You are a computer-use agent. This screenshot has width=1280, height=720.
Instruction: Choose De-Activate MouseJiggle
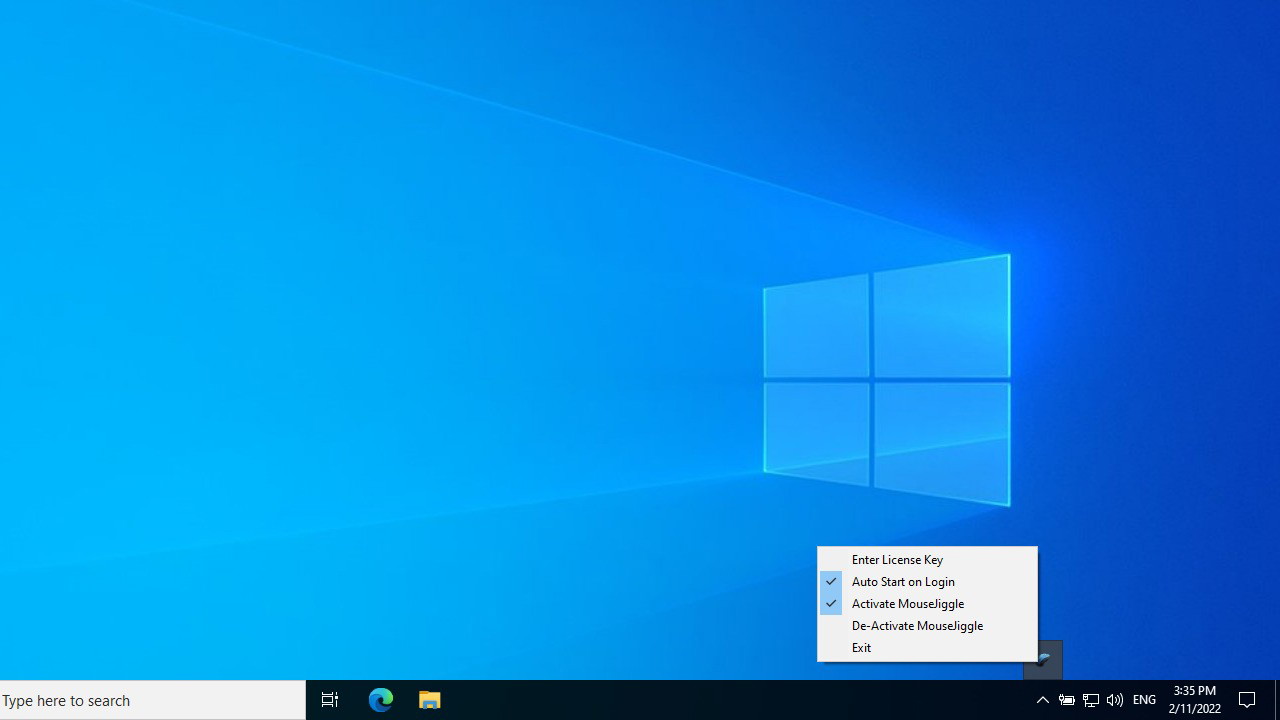tap(917, 626)
